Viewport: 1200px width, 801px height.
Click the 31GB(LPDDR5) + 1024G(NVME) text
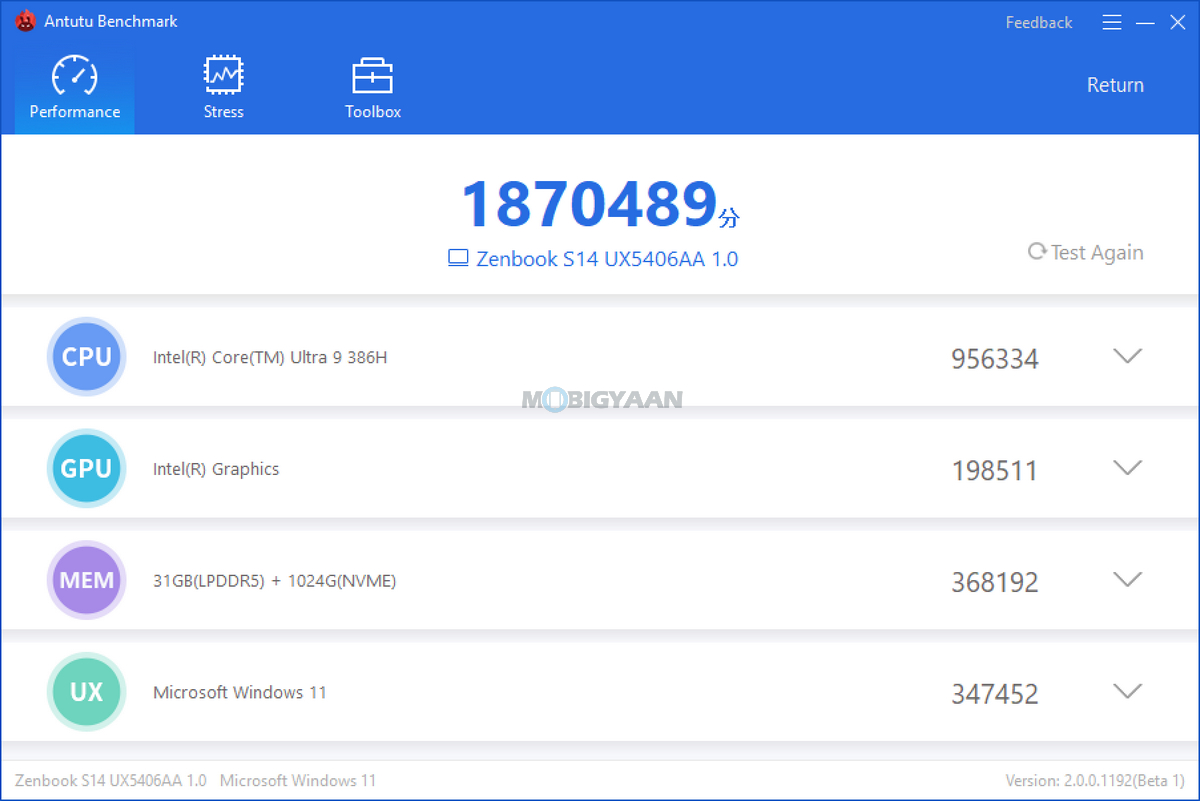click(275, 581)
